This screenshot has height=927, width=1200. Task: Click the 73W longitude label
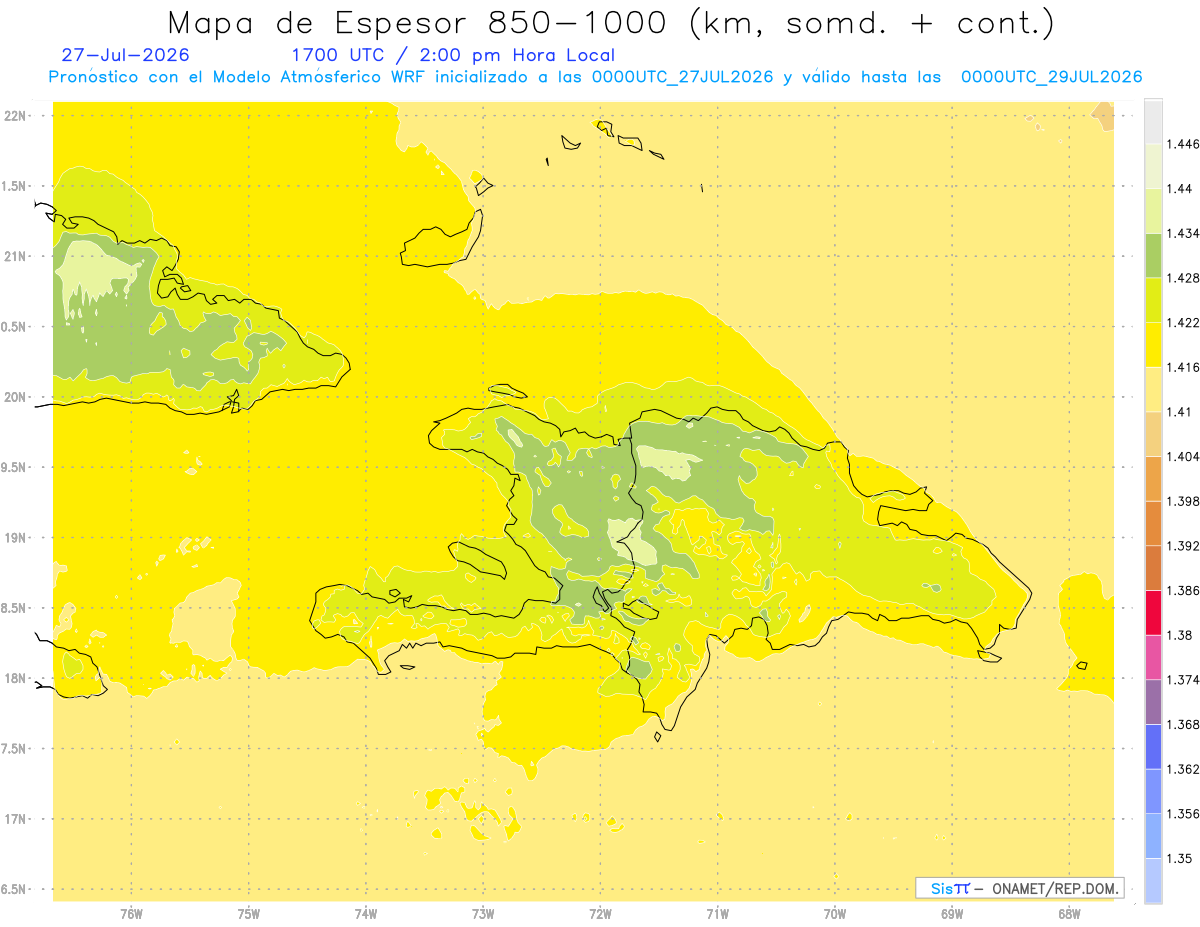[x=483, y=914]
